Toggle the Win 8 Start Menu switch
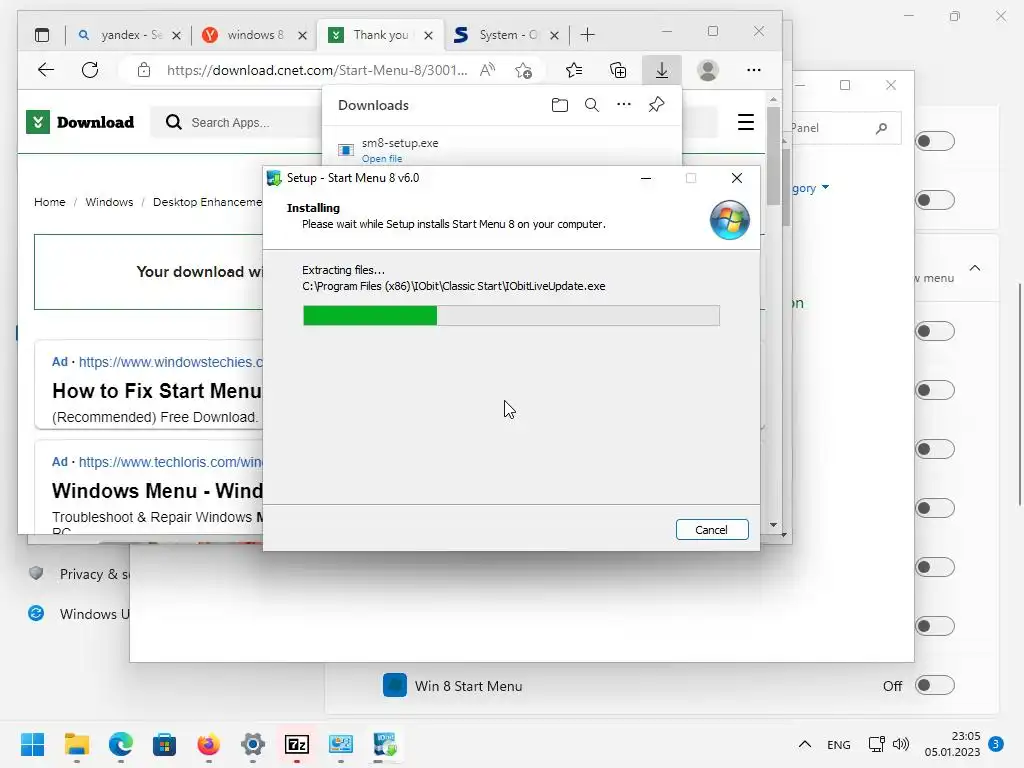 [935, 685]
